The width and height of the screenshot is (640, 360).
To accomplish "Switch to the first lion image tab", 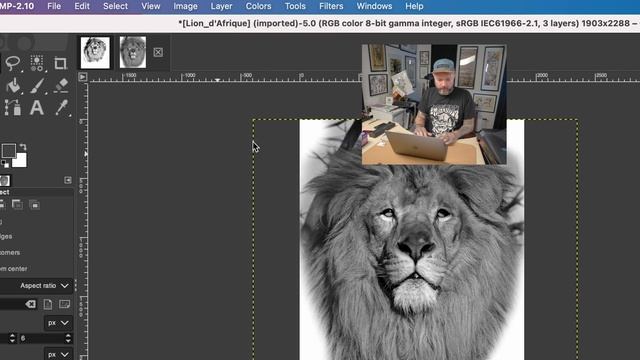I will point(95,52).
